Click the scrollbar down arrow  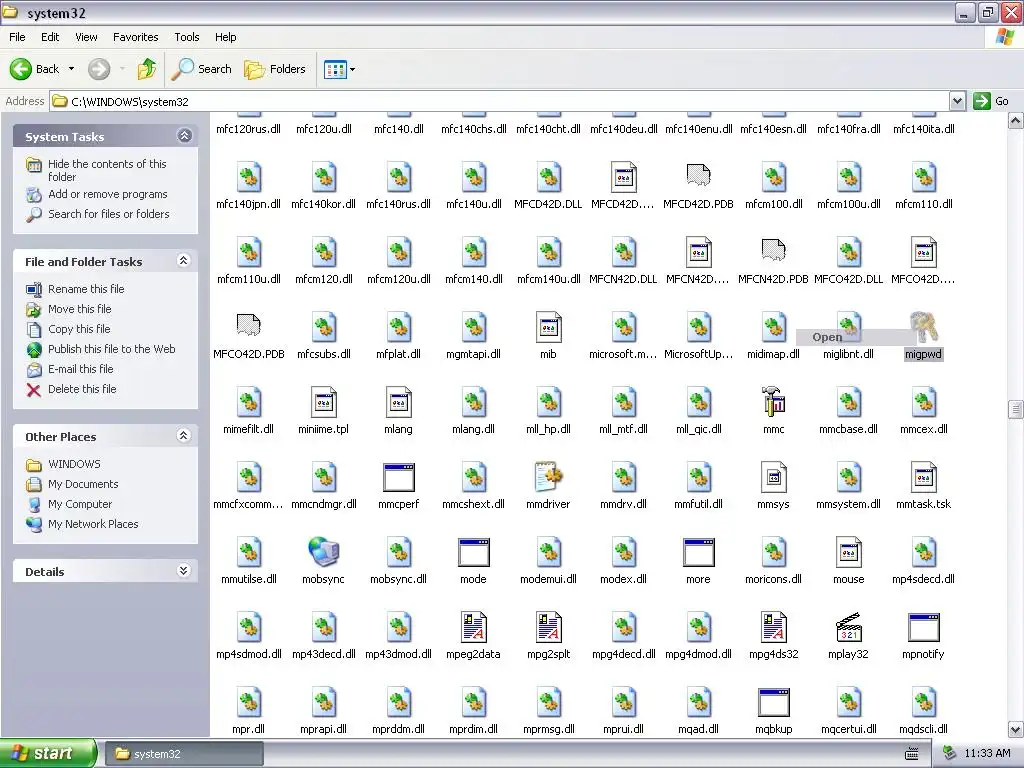click(1016, 729)
